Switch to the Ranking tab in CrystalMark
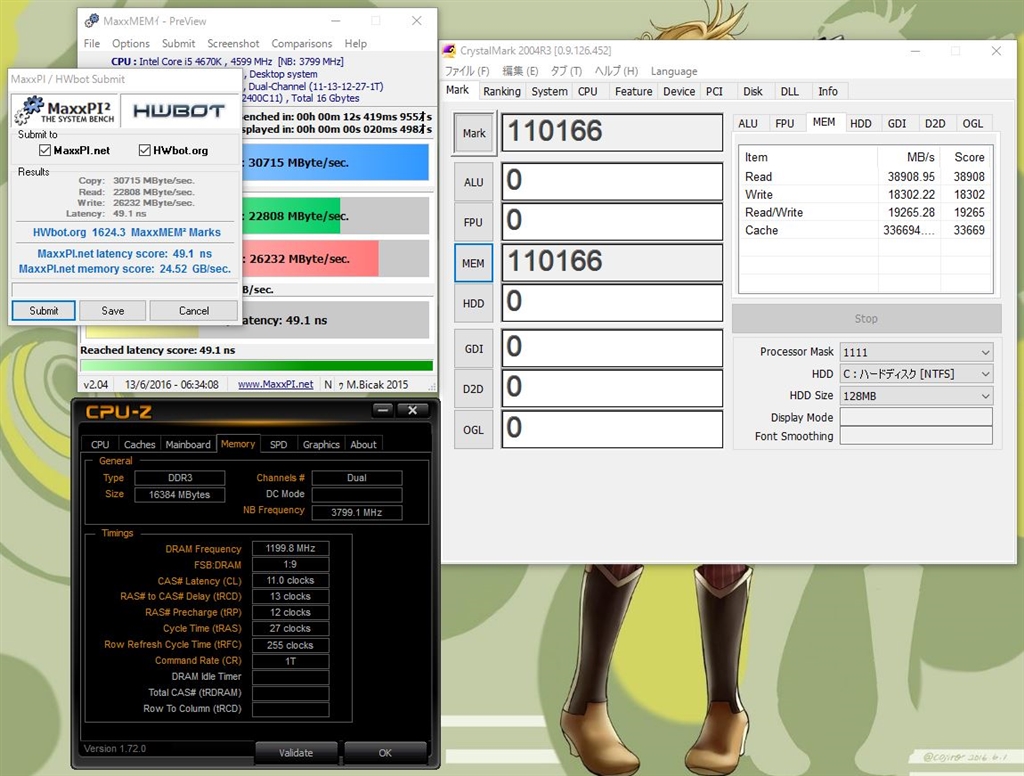The height and width of the screenshot is (776, 1024). point(502,91)
